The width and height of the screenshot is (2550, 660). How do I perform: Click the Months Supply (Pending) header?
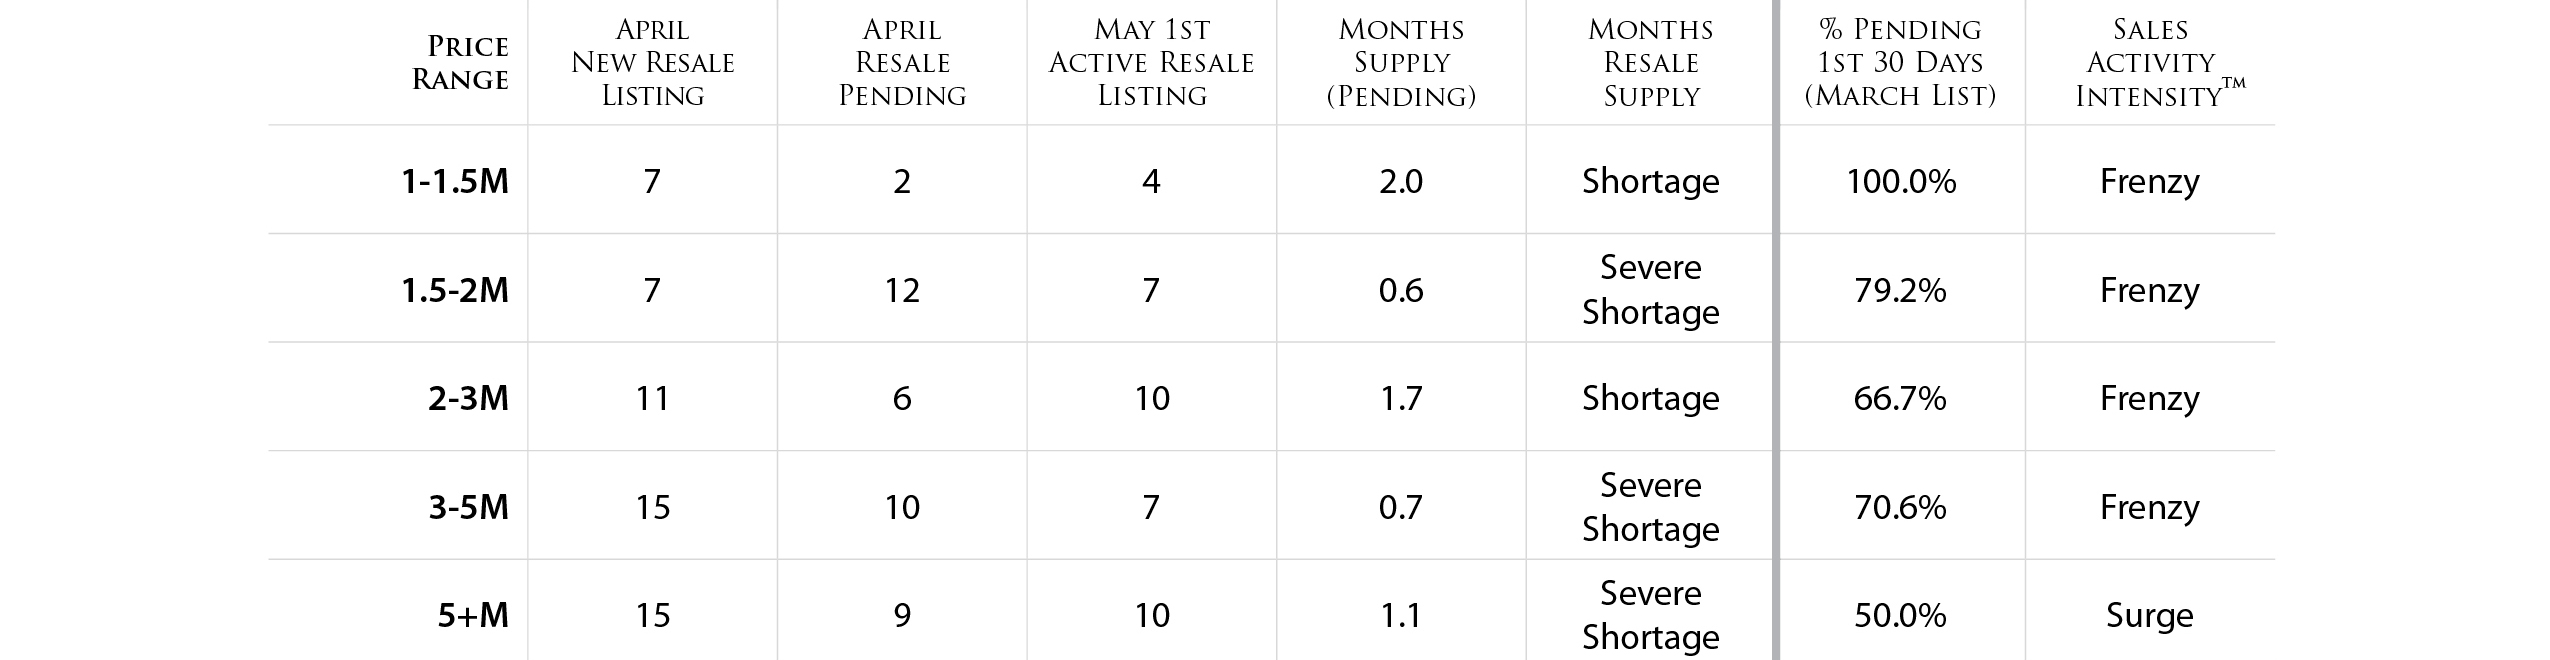1401,62
